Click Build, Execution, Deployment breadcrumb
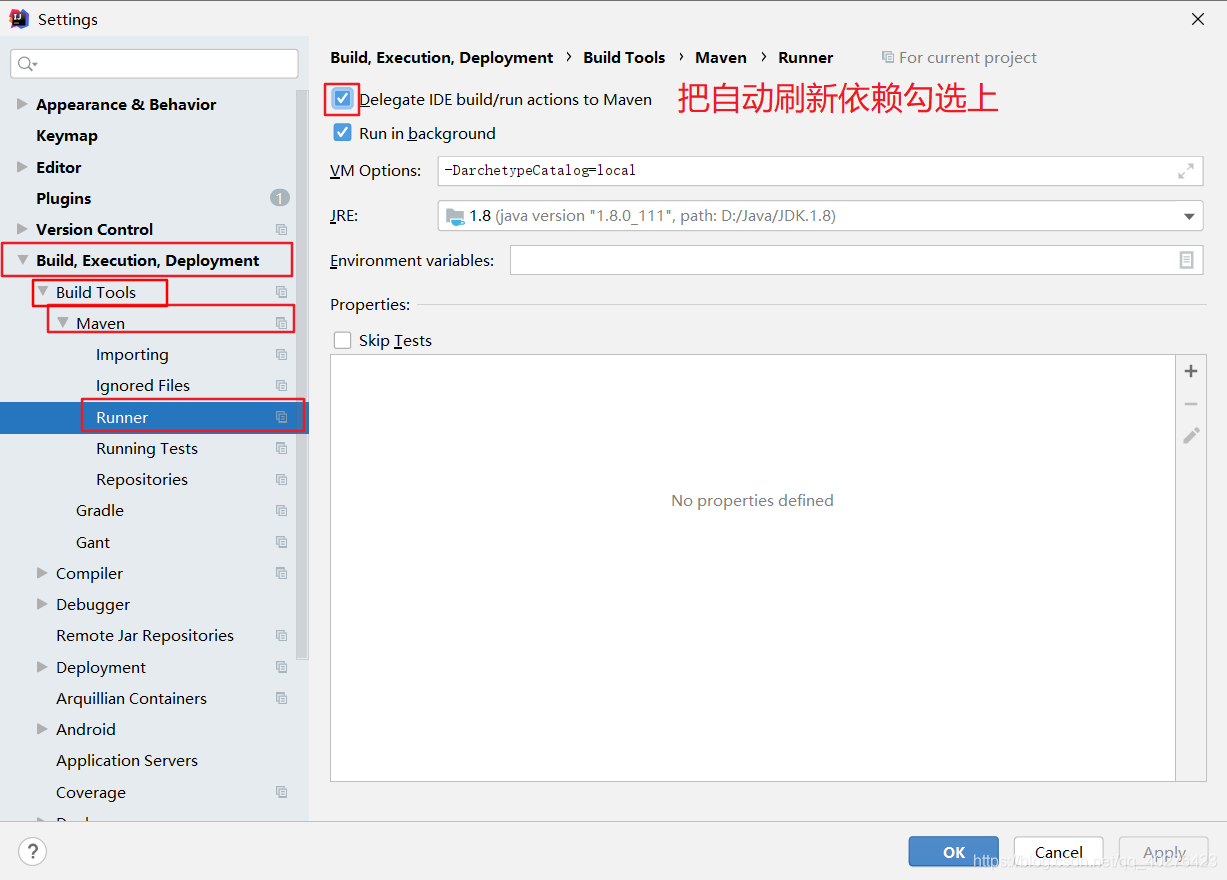The width and height of the screenshot is (1227, 880). coord(442,57)
